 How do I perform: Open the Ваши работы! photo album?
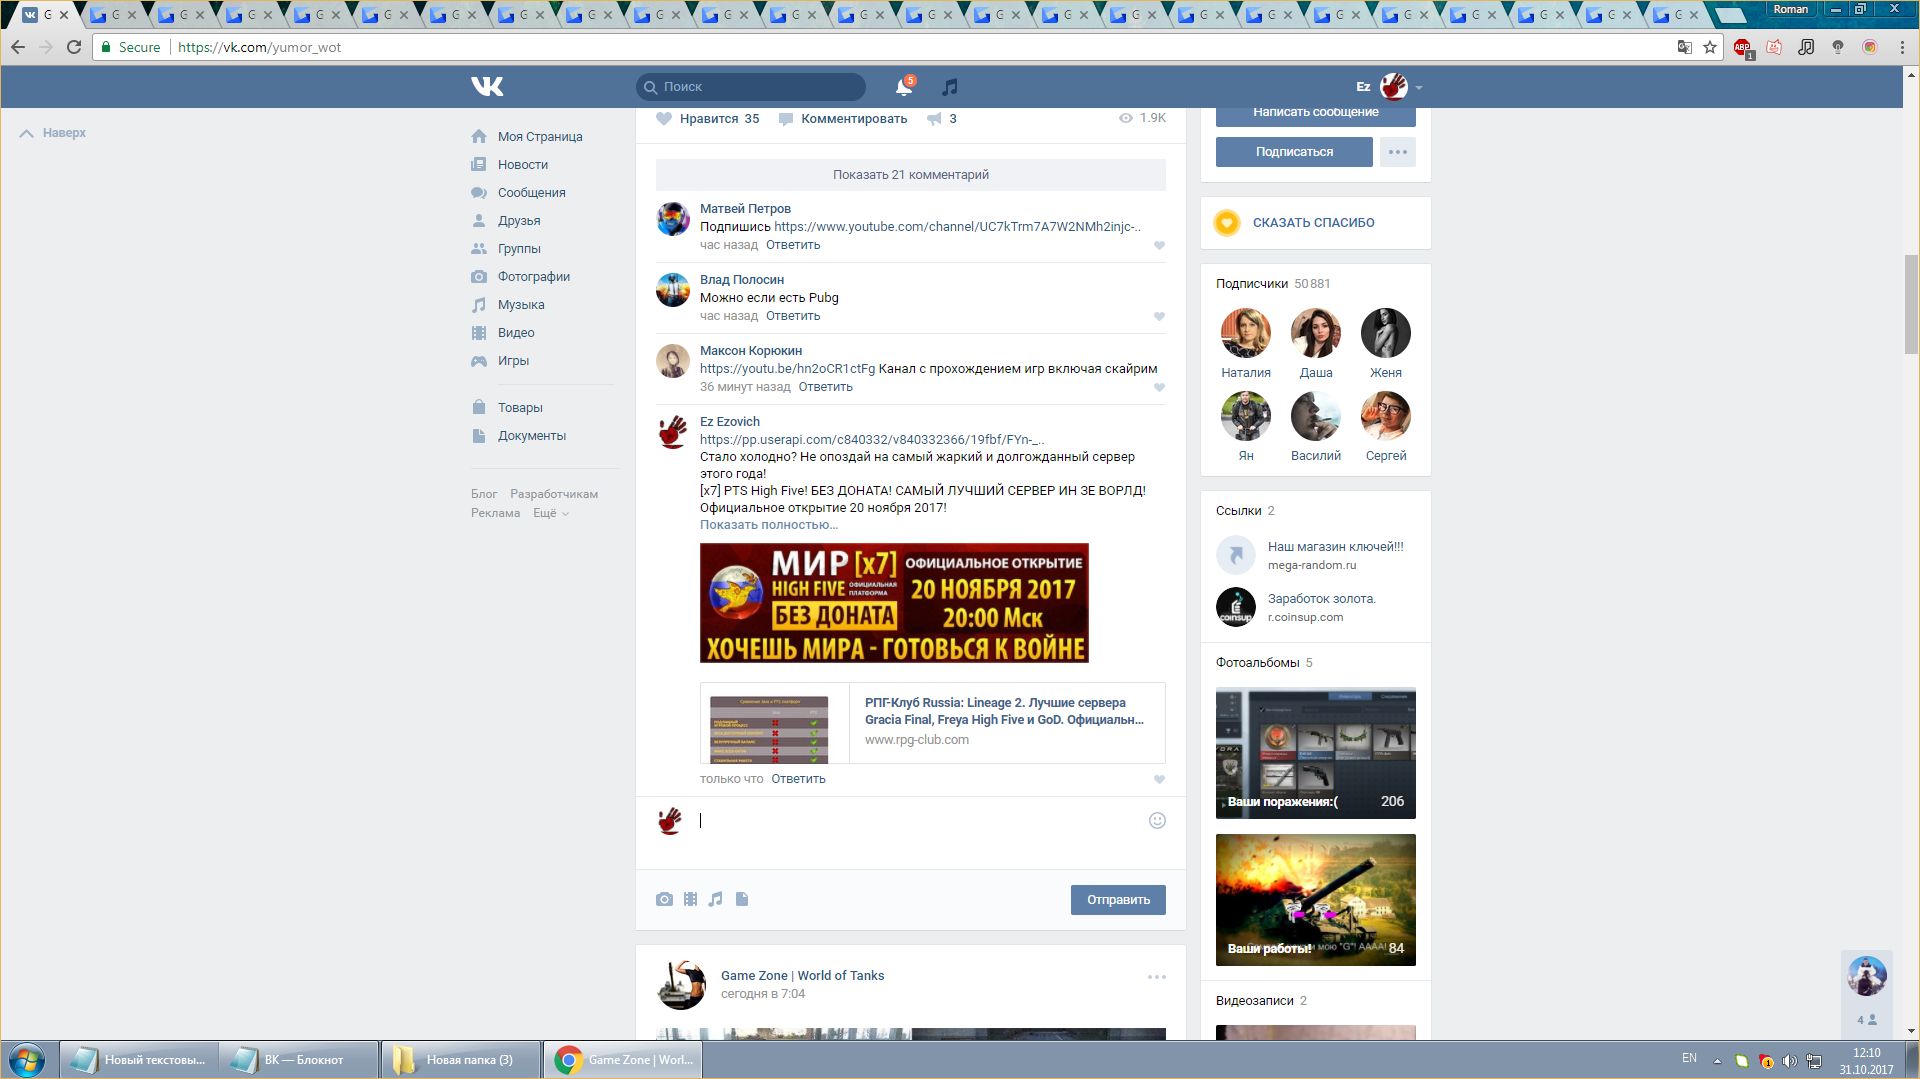coord(1316,900)
